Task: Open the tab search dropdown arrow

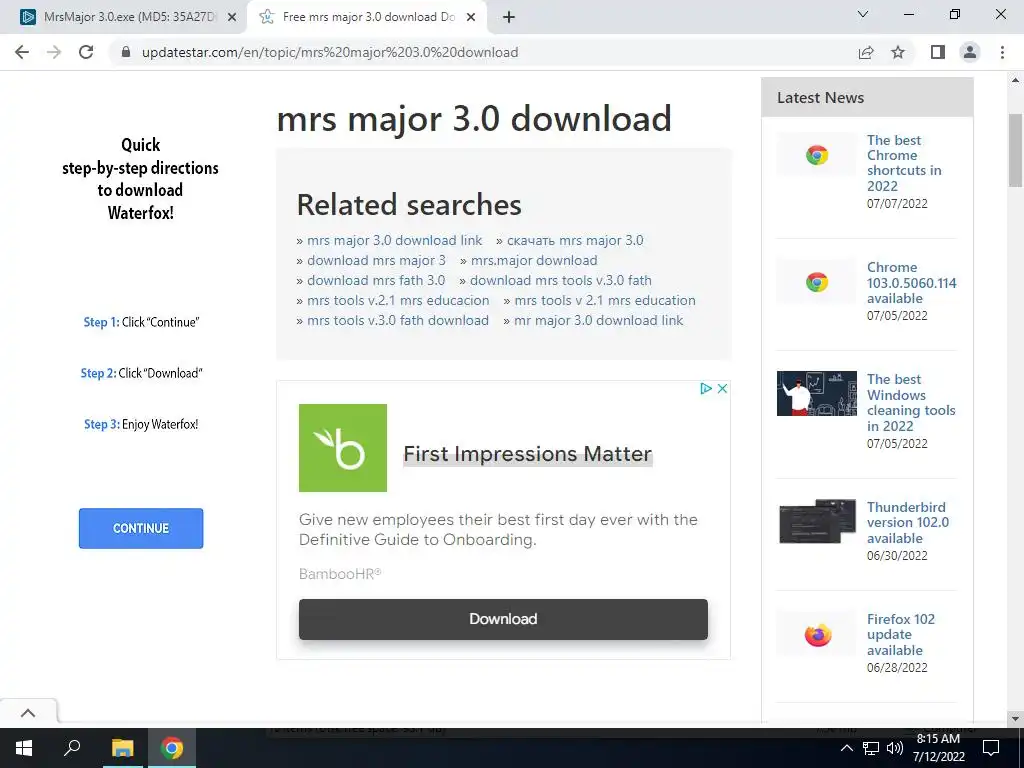Action: (863, 14)
